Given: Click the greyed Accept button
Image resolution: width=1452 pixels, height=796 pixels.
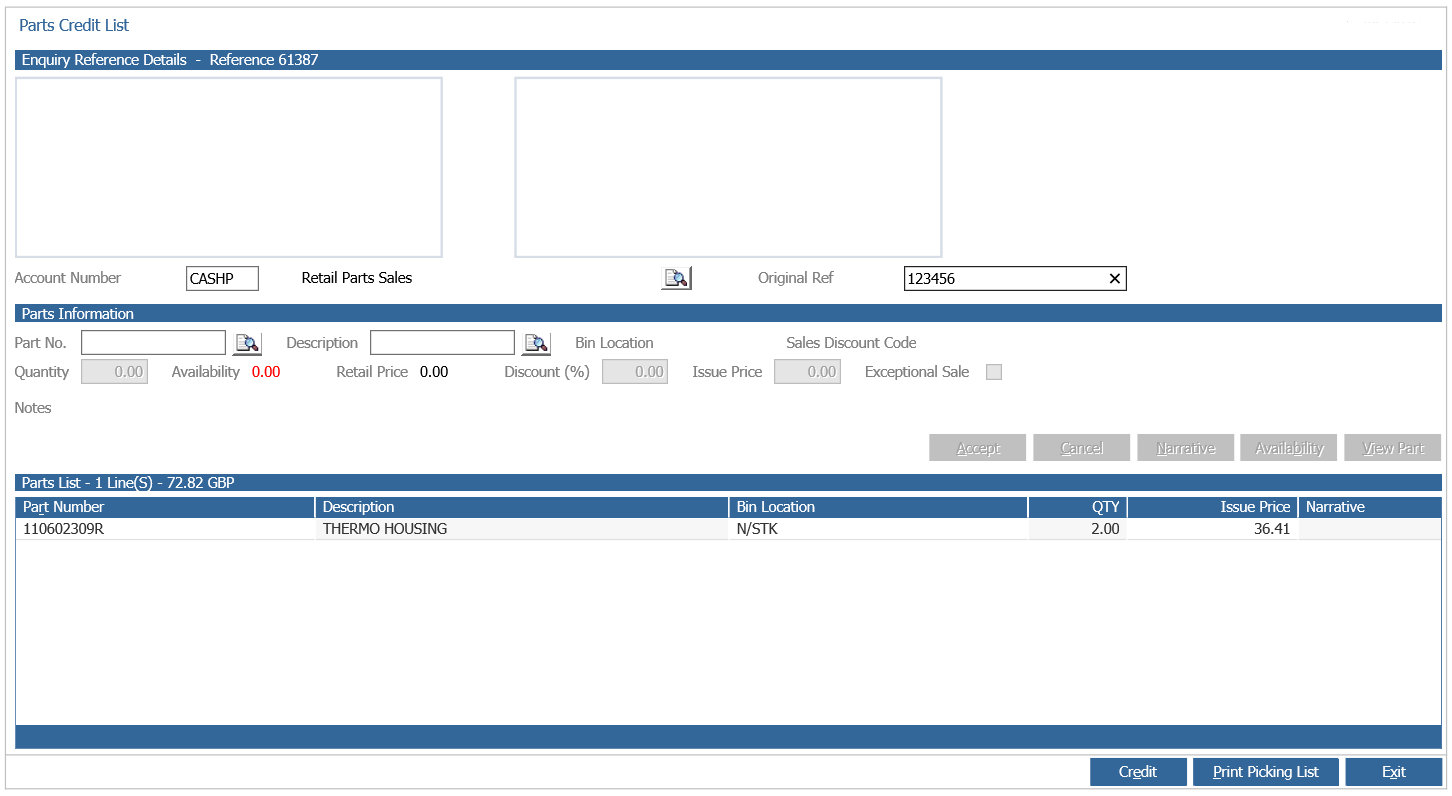Looking at the screenshot, I should [x=978, y=448].
